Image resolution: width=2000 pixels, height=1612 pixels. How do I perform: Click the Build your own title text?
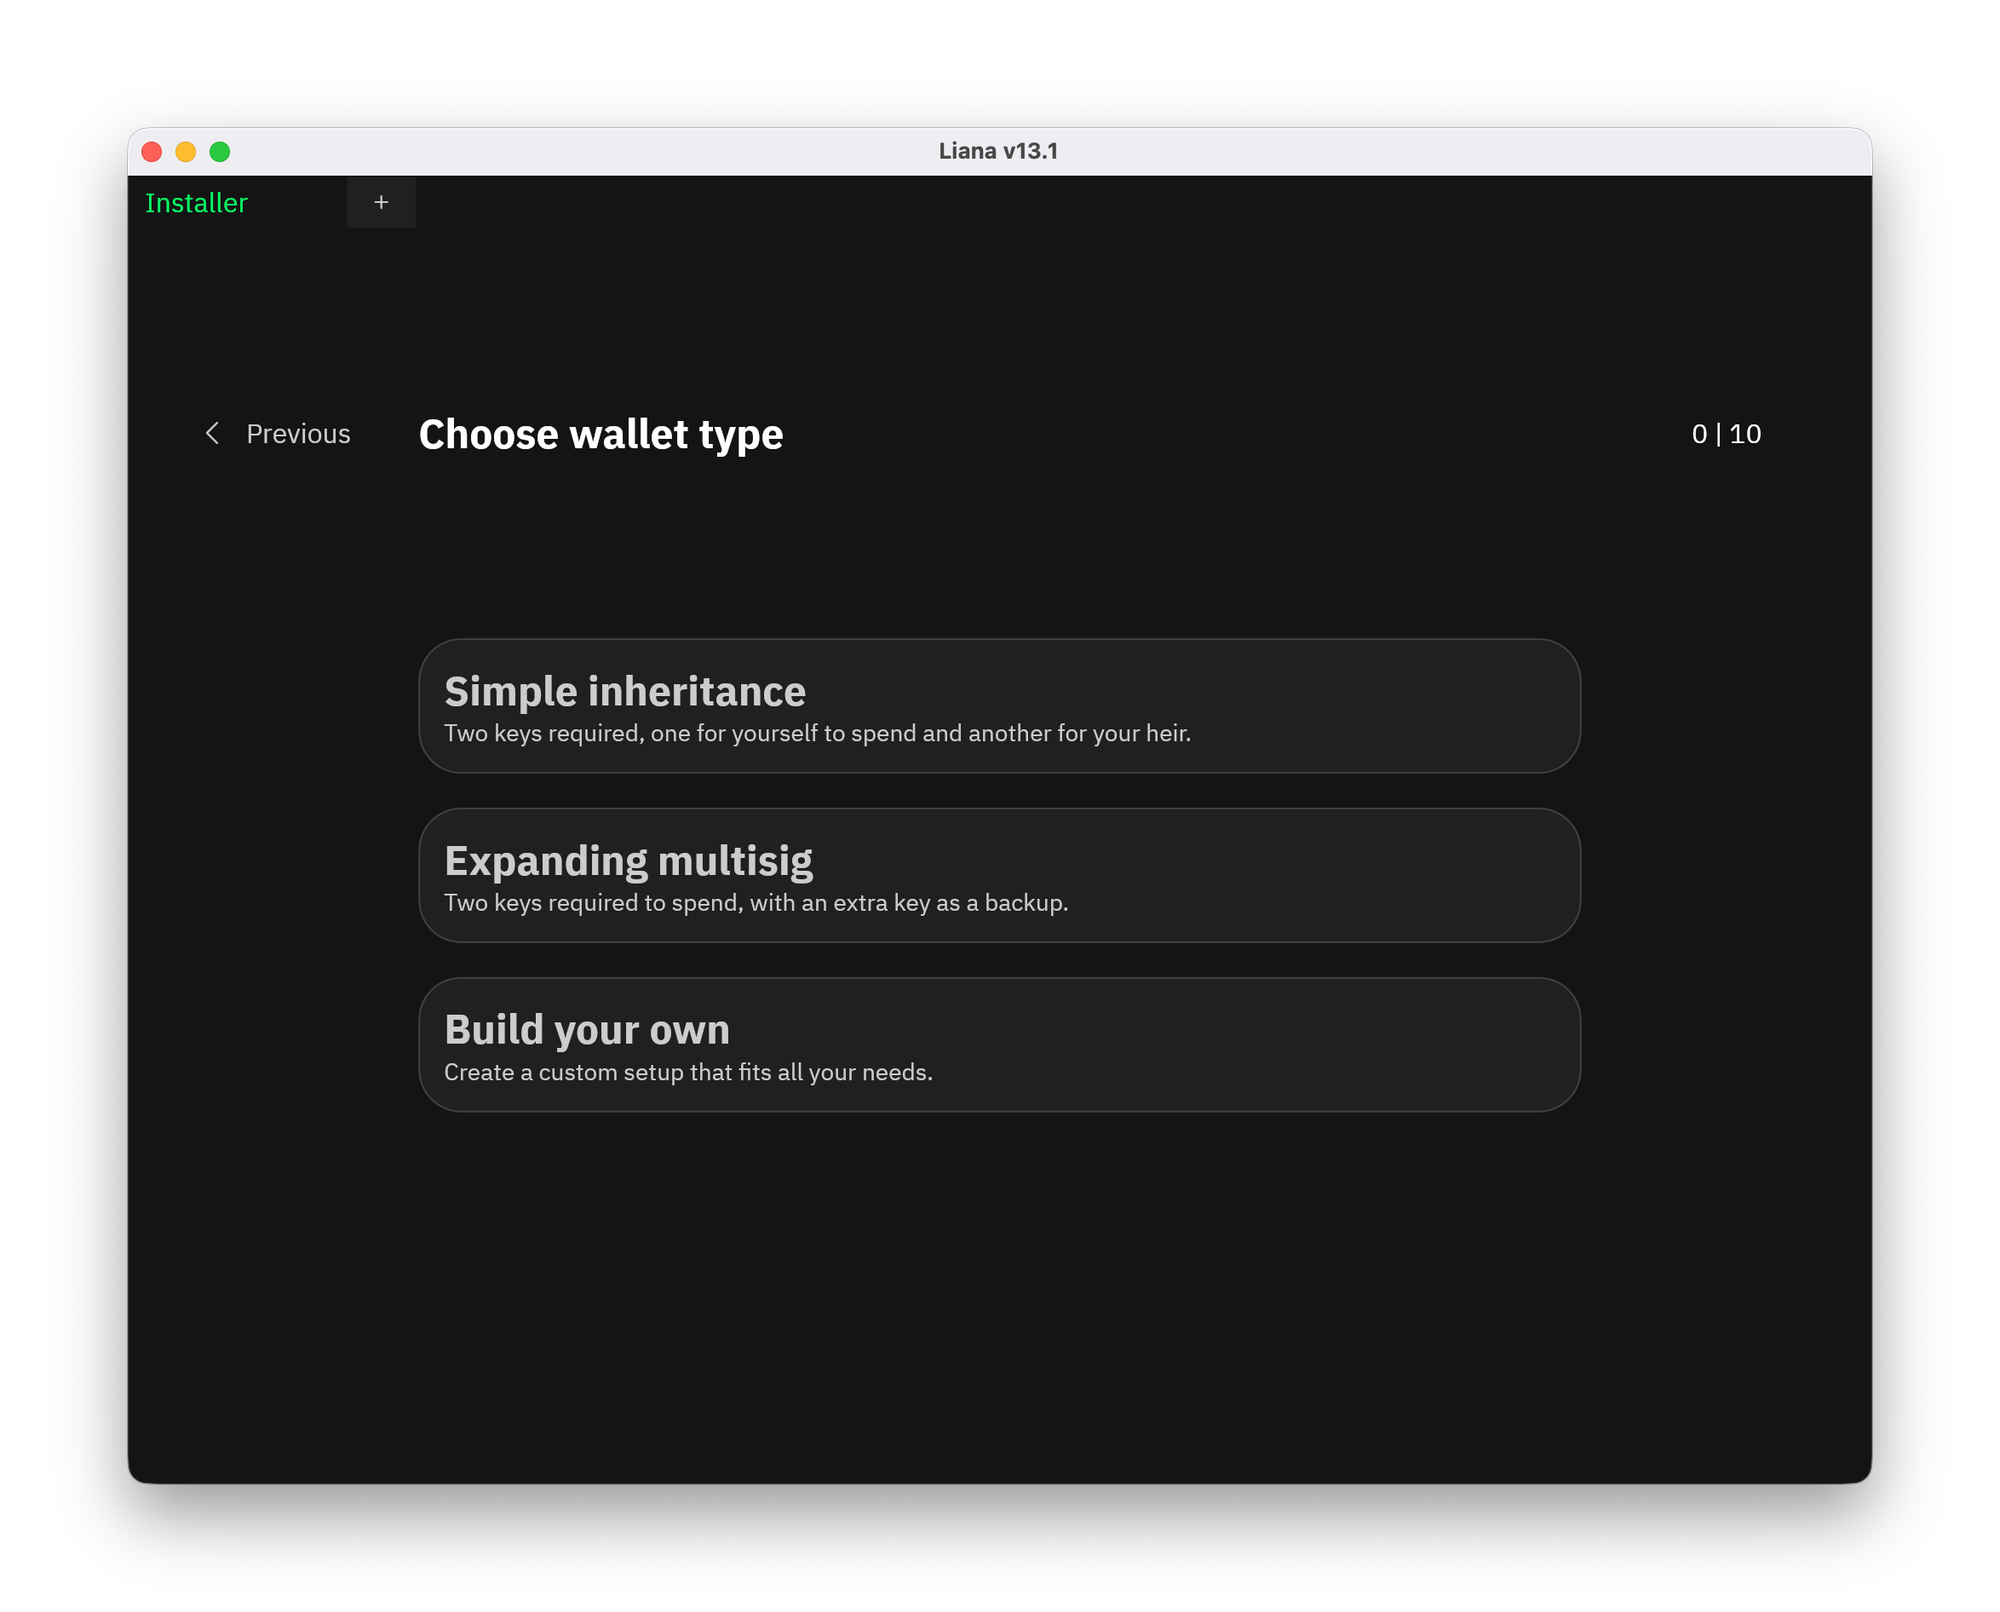[x=587, y=1030]
